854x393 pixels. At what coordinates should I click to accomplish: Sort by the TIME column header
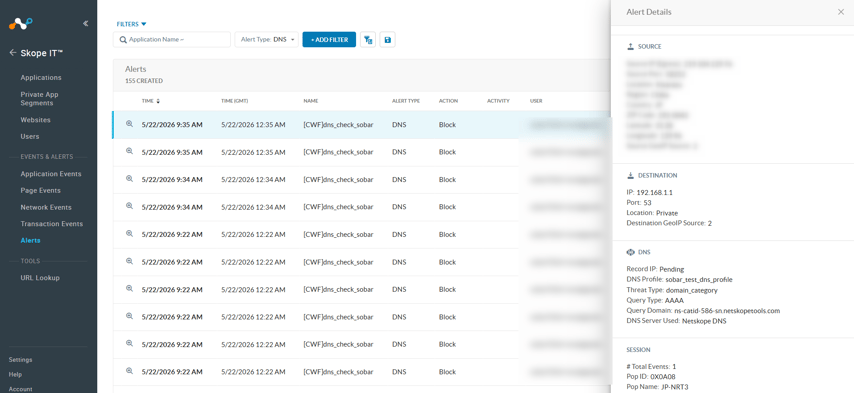[148, 101]
